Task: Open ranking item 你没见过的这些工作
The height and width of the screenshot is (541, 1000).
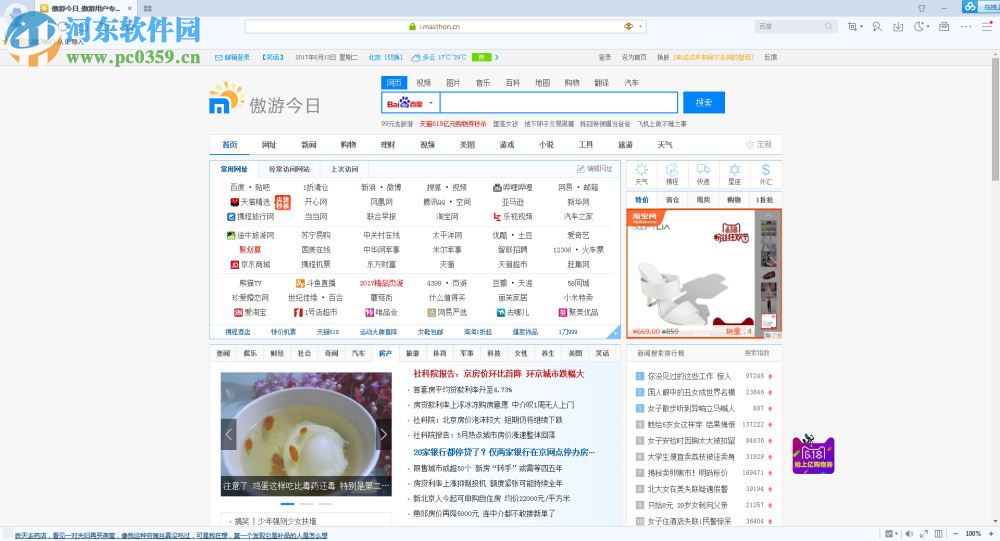Action: (x=689, y=376)
